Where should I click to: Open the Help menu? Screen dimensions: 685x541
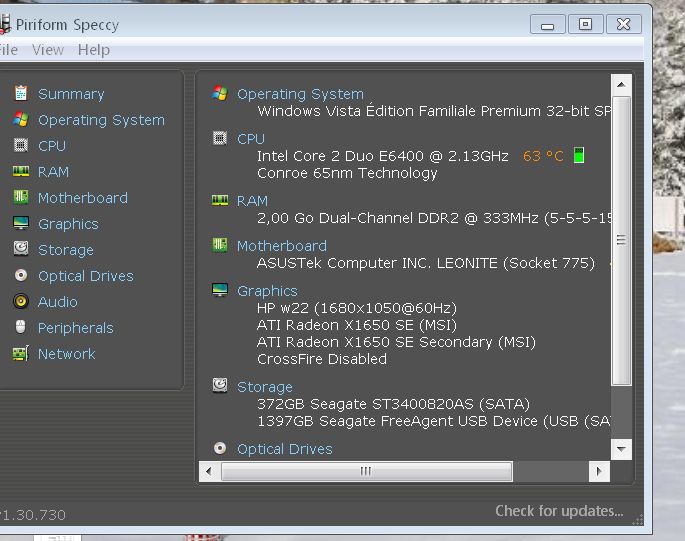pyautogui.click(x=94, y=50)
